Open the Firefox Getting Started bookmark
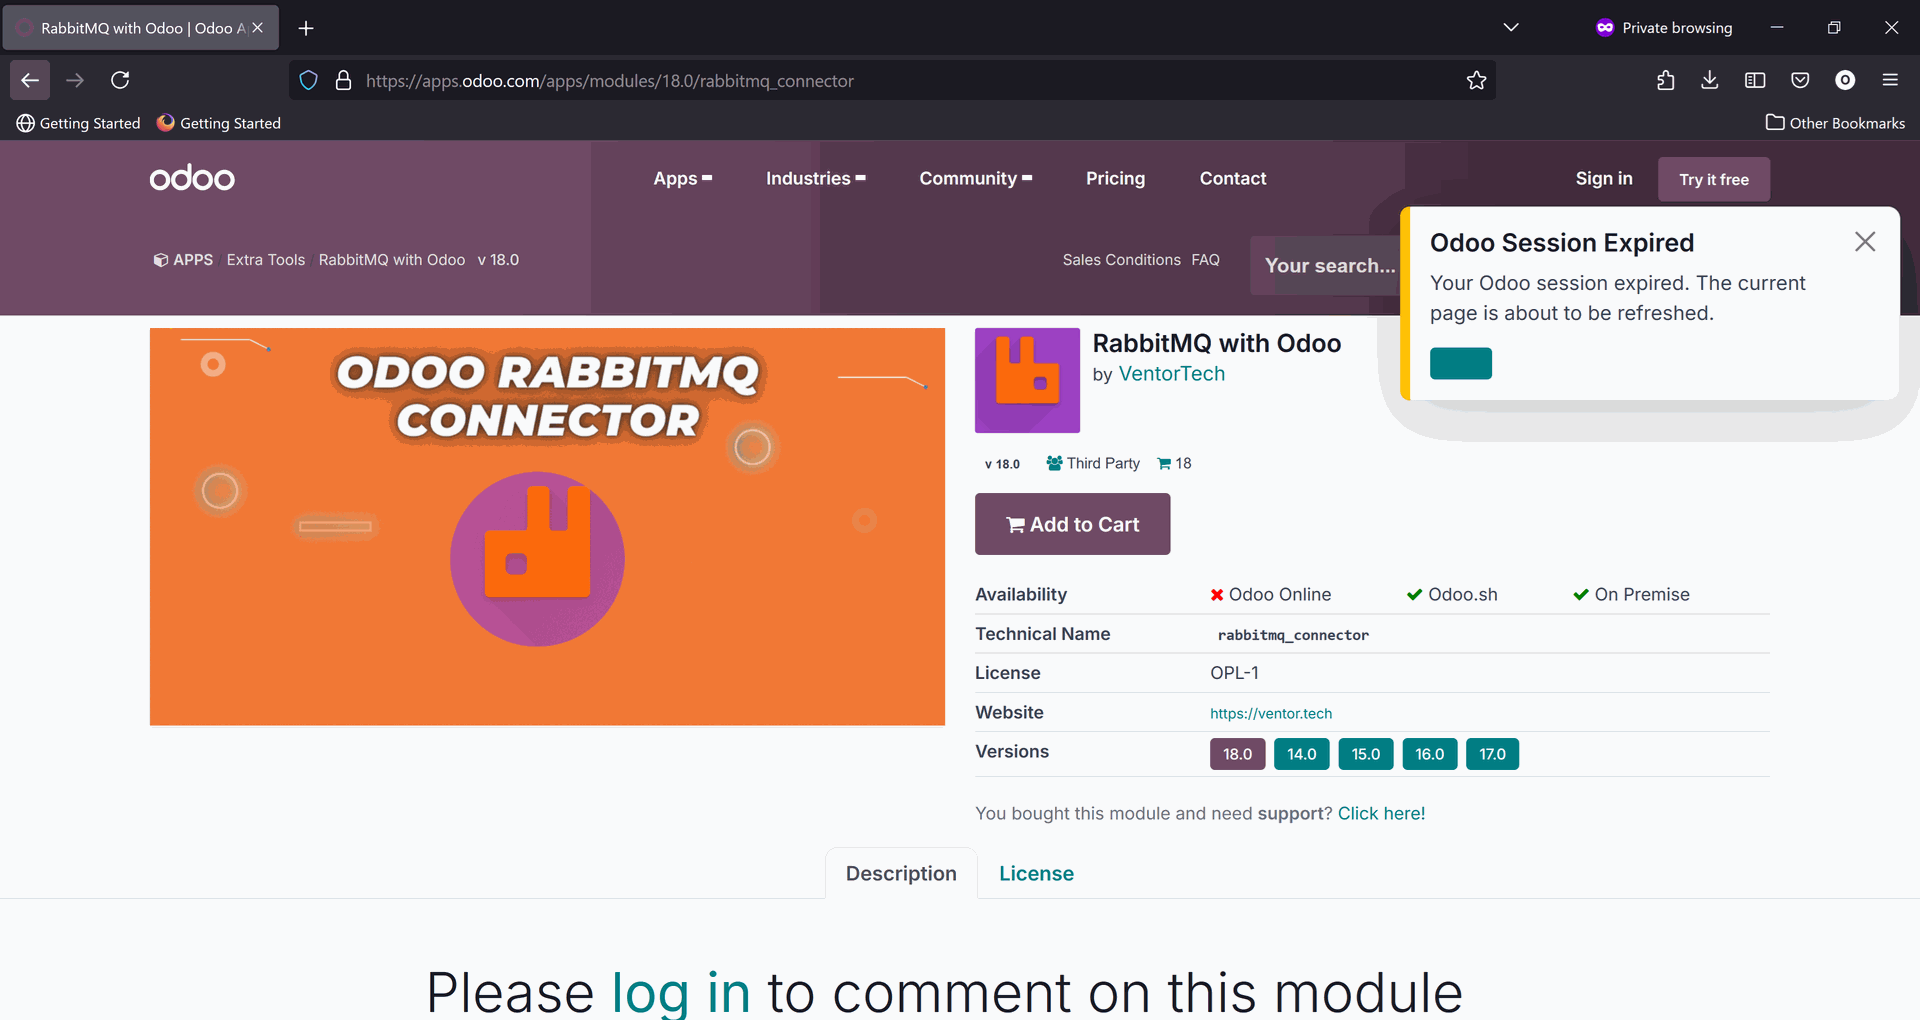This screenshot has height=1020, width=1920. [219, 123]
